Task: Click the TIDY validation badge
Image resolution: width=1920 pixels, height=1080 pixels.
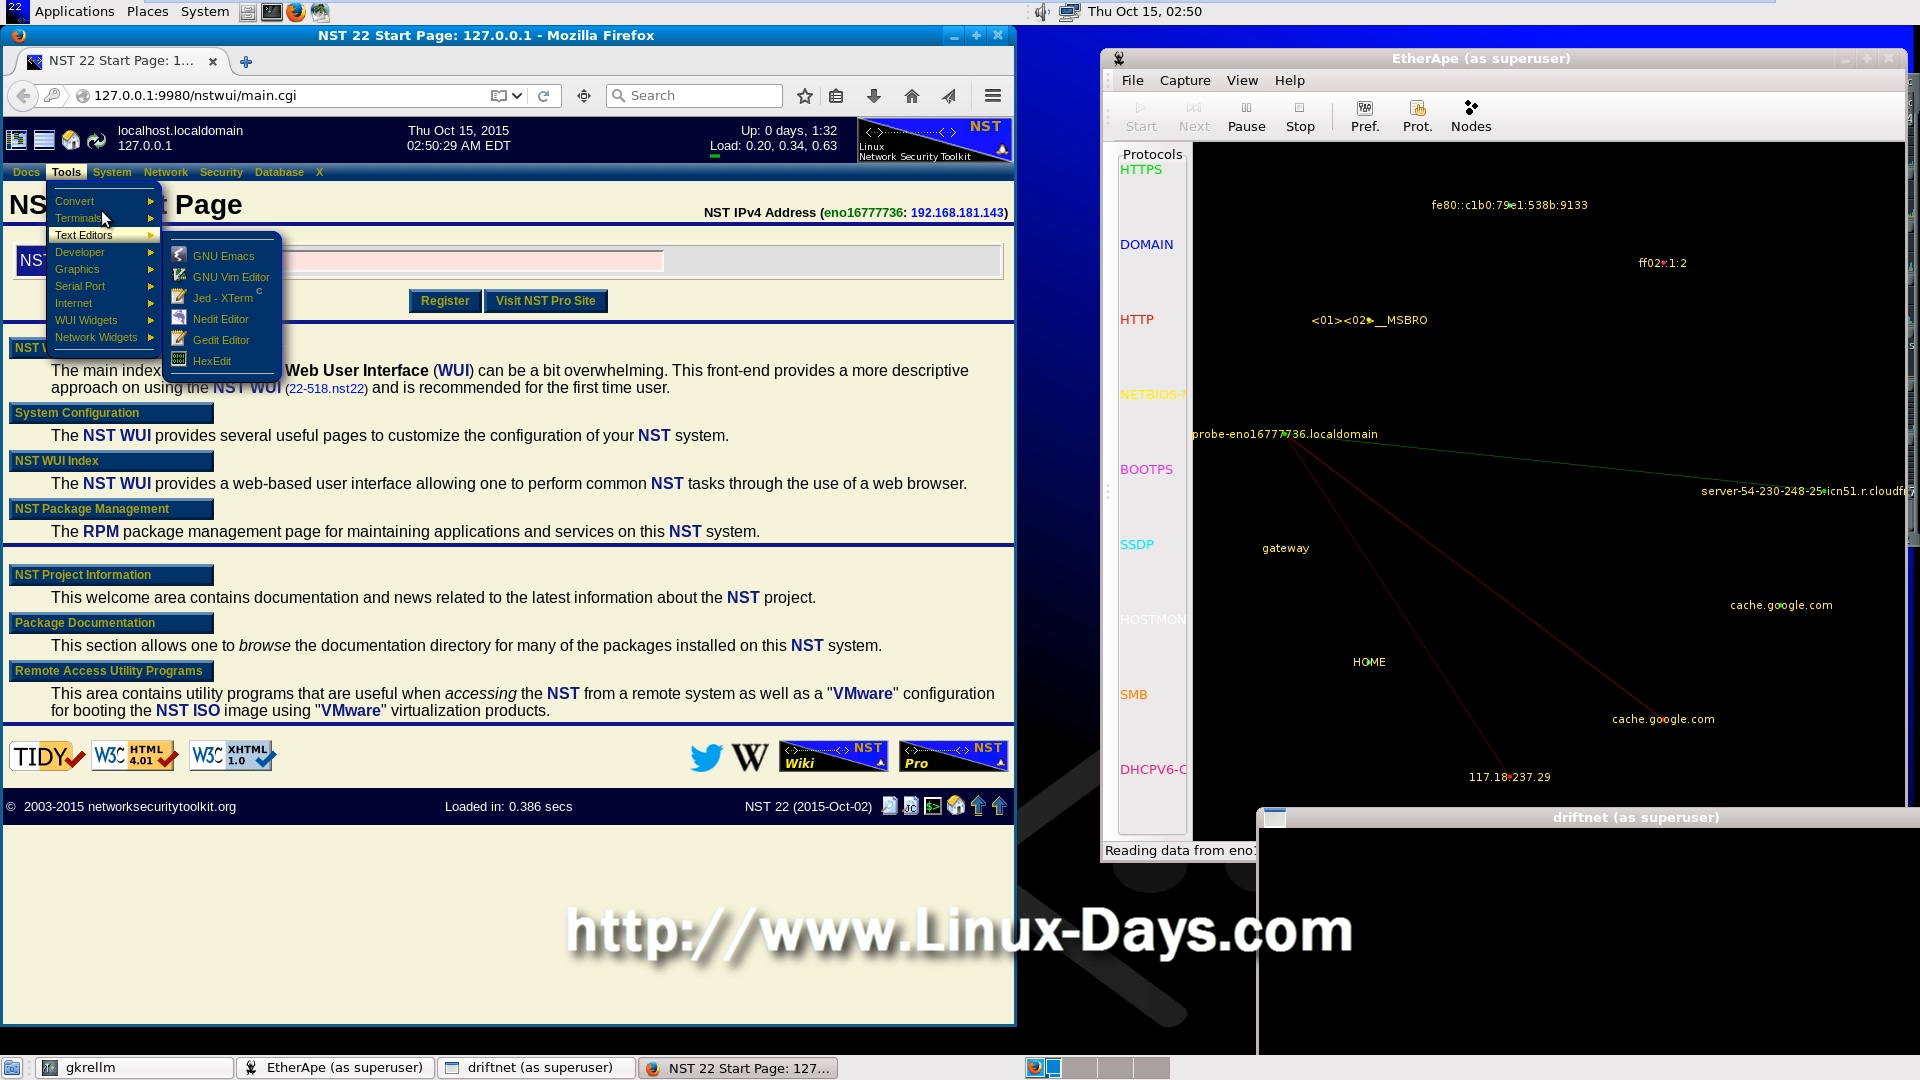Action: point(47,756)
